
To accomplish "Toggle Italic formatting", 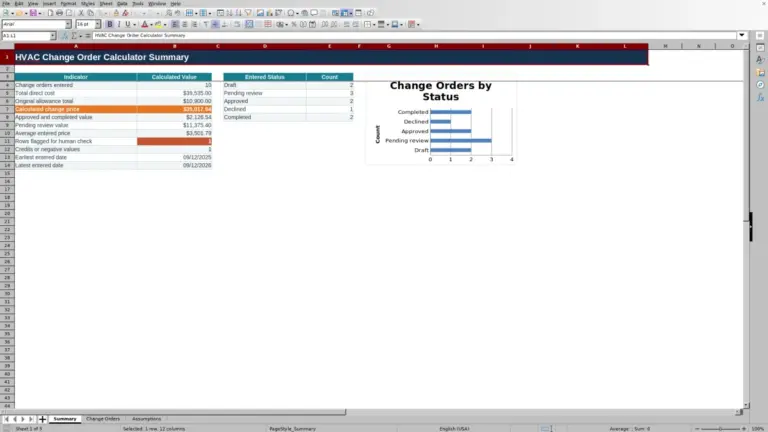I will [x=119, y=24].
